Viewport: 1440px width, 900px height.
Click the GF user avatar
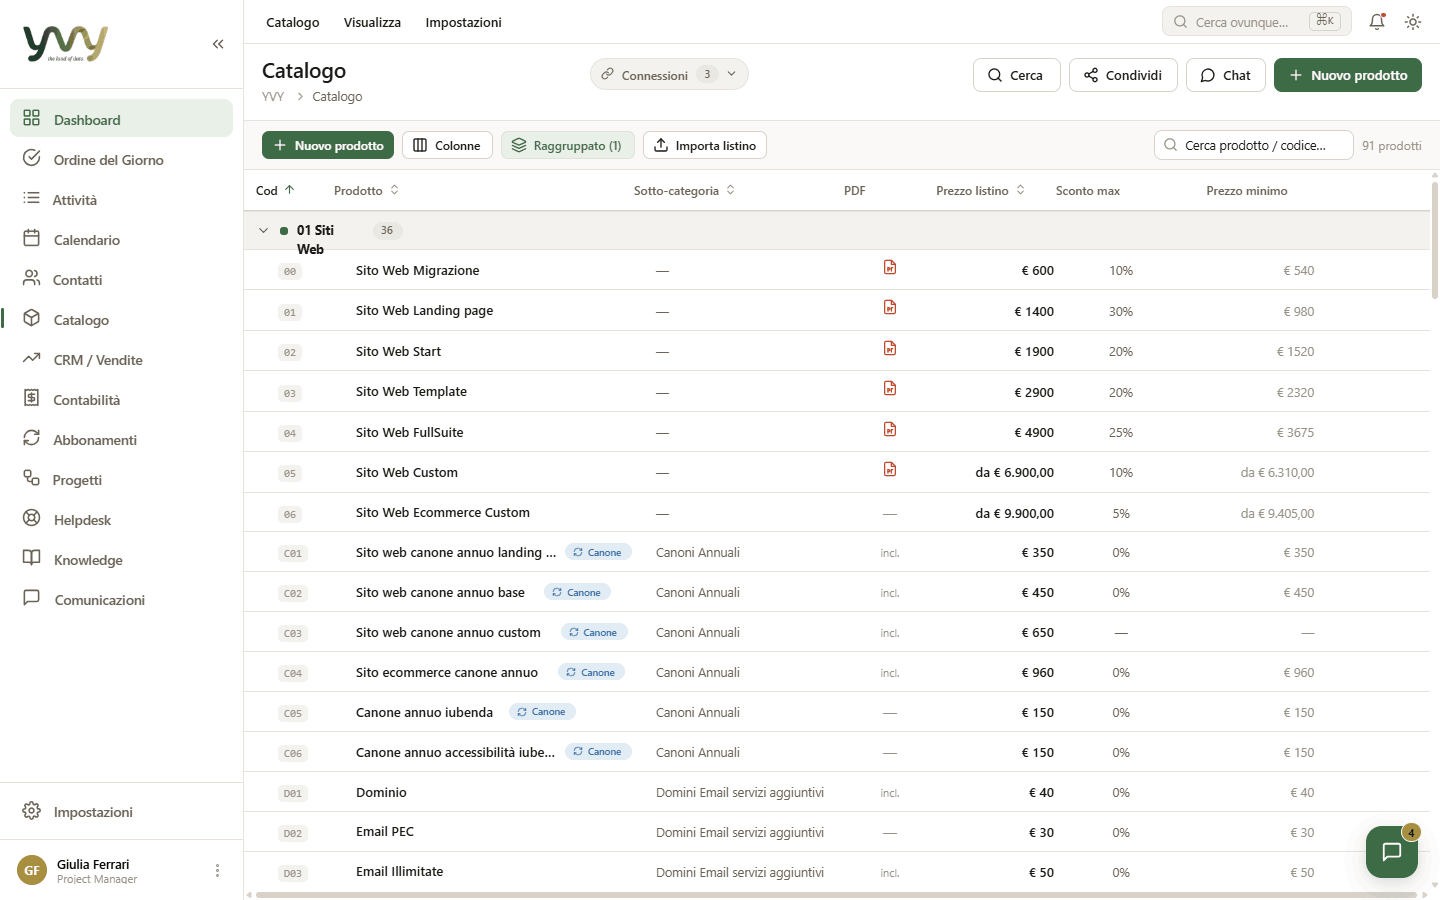[32, 871]
